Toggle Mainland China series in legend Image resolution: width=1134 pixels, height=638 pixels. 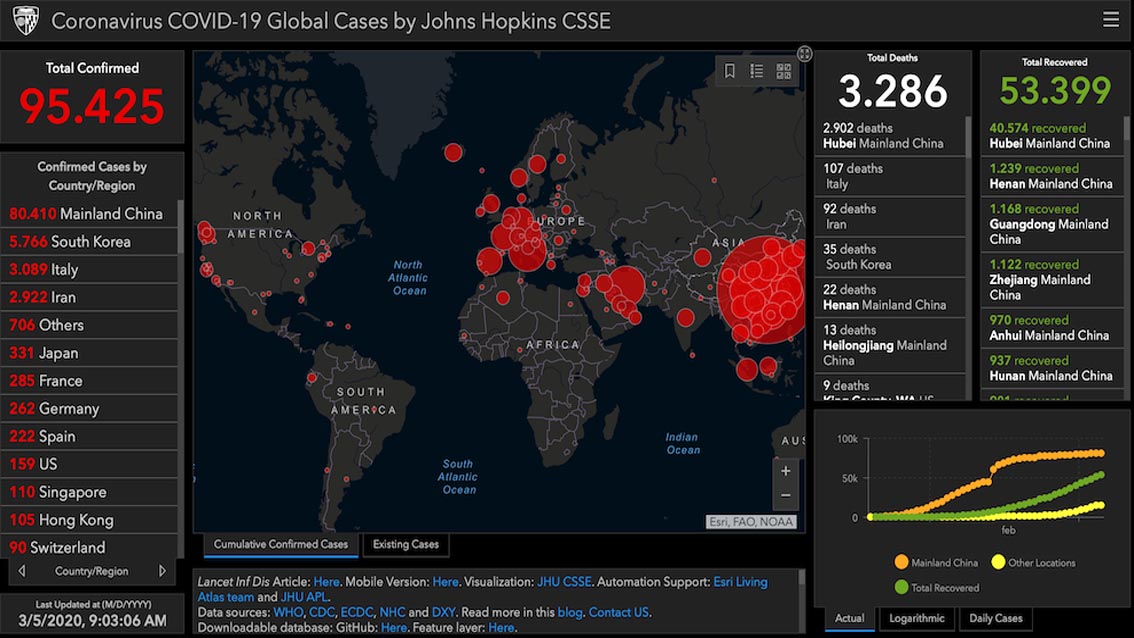(x=936, y=562)
